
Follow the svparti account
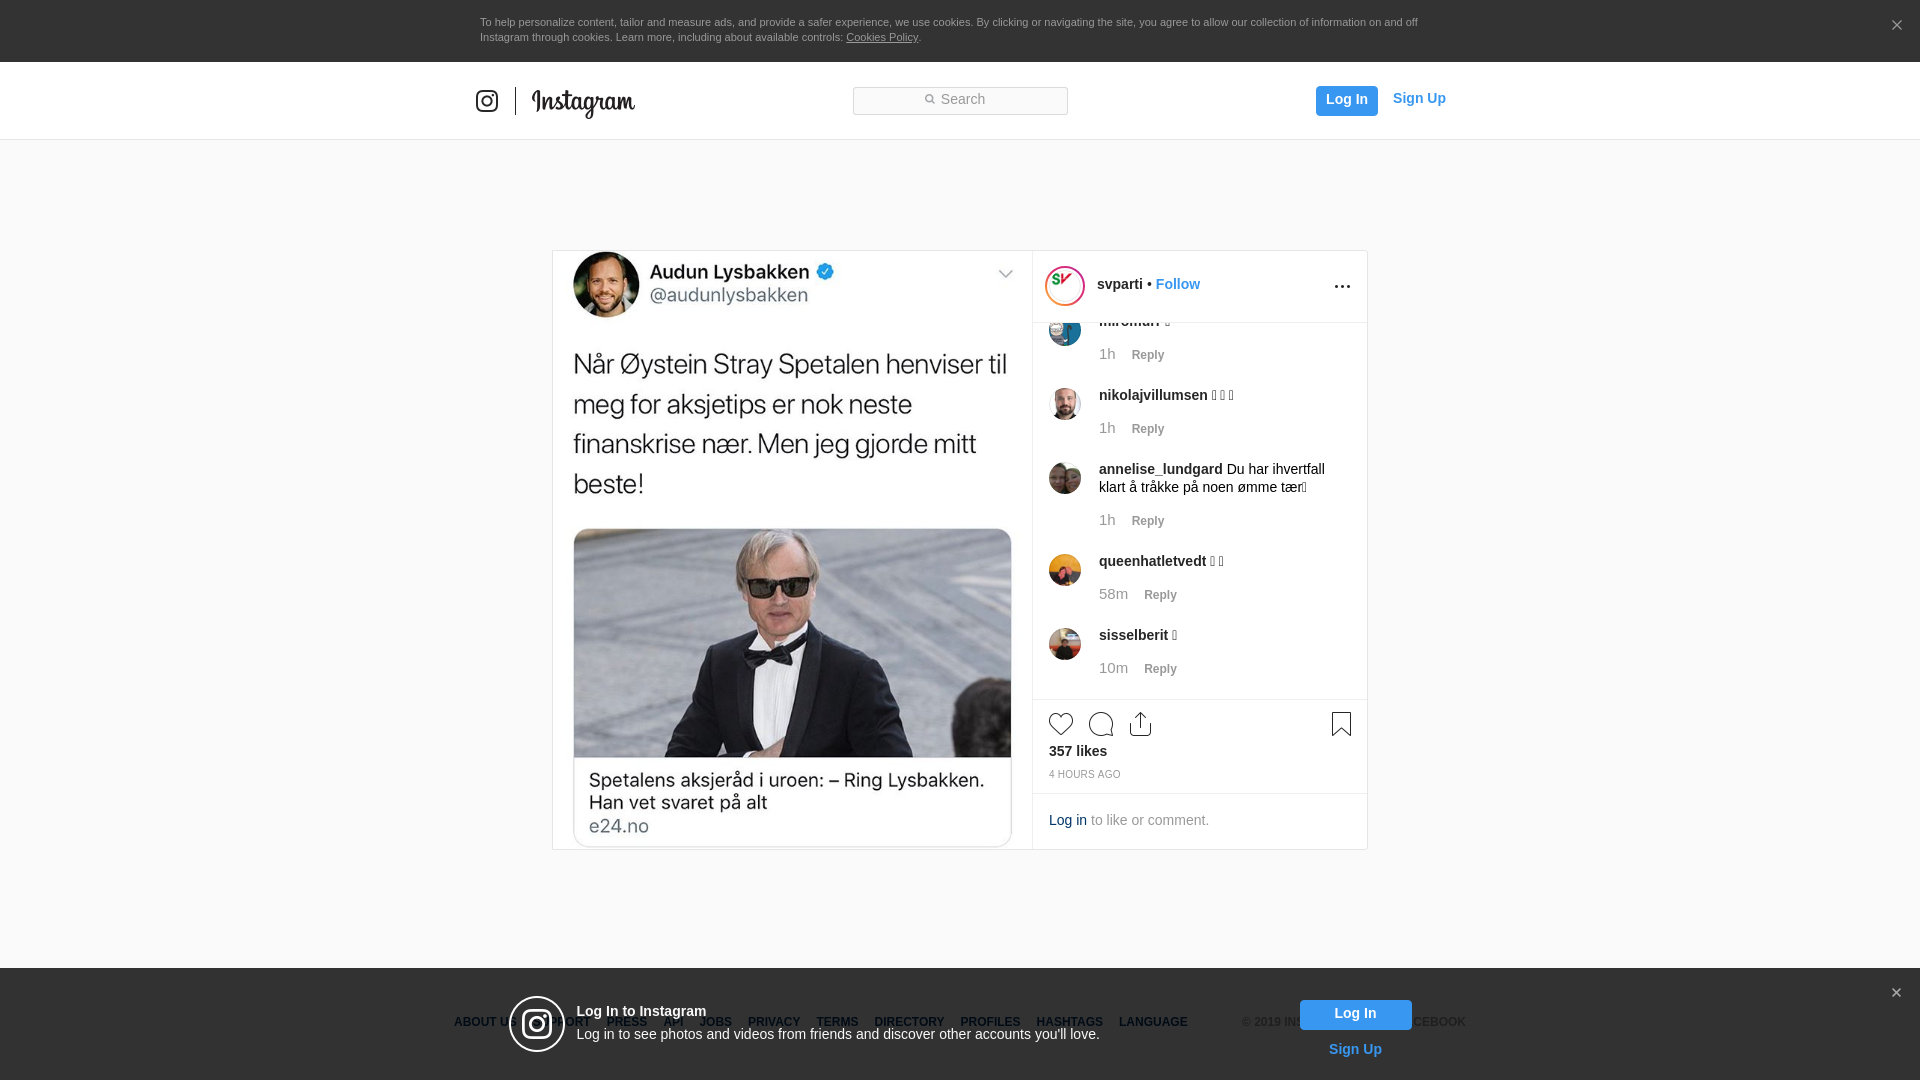(1178, 284)
